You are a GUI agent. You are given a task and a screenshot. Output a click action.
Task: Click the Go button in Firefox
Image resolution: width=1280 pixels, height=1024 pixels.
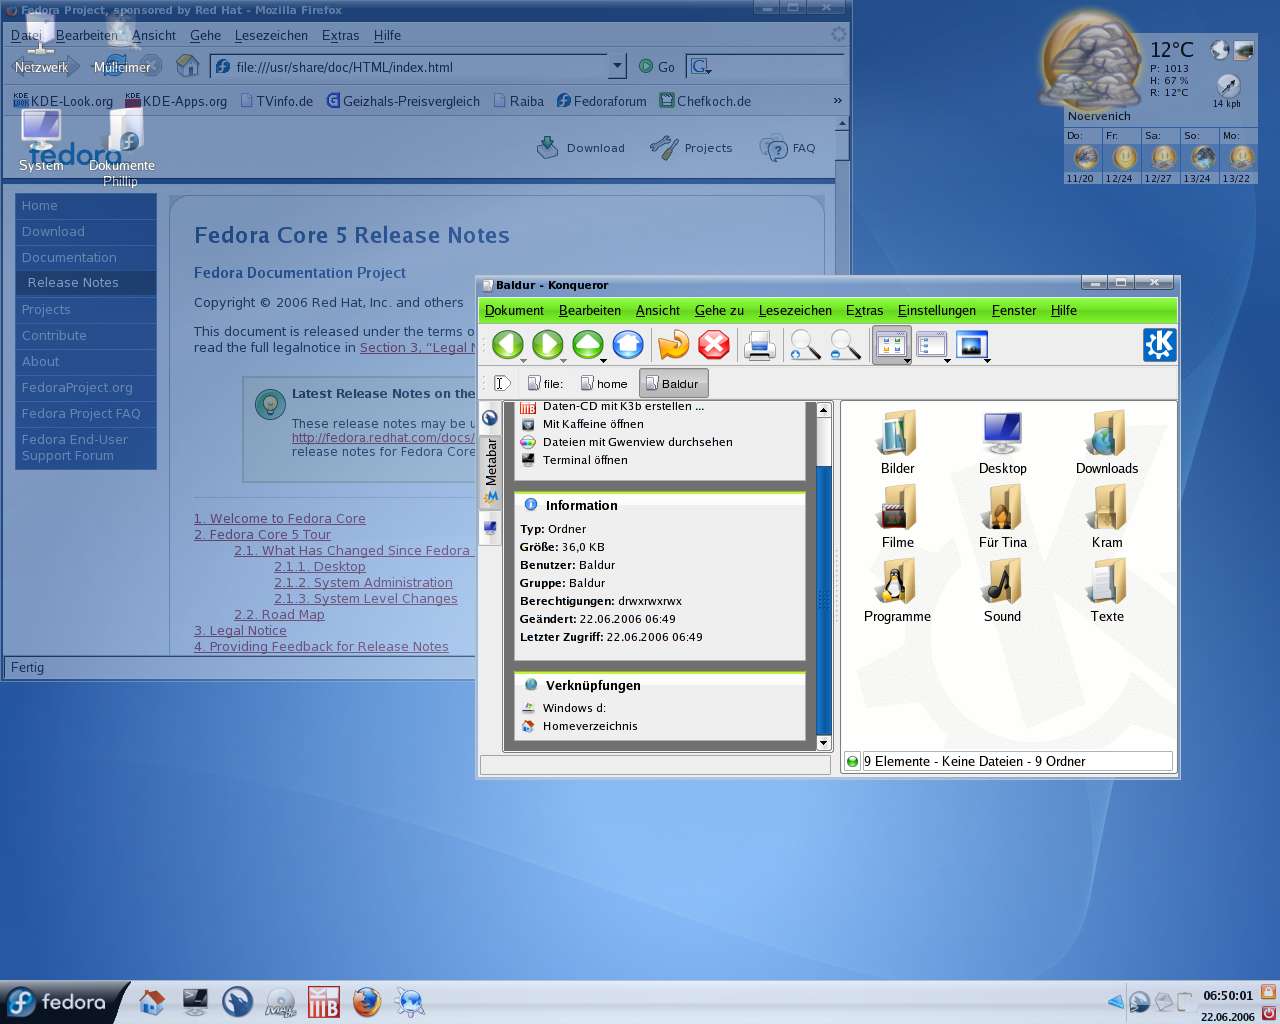[657, 66]
